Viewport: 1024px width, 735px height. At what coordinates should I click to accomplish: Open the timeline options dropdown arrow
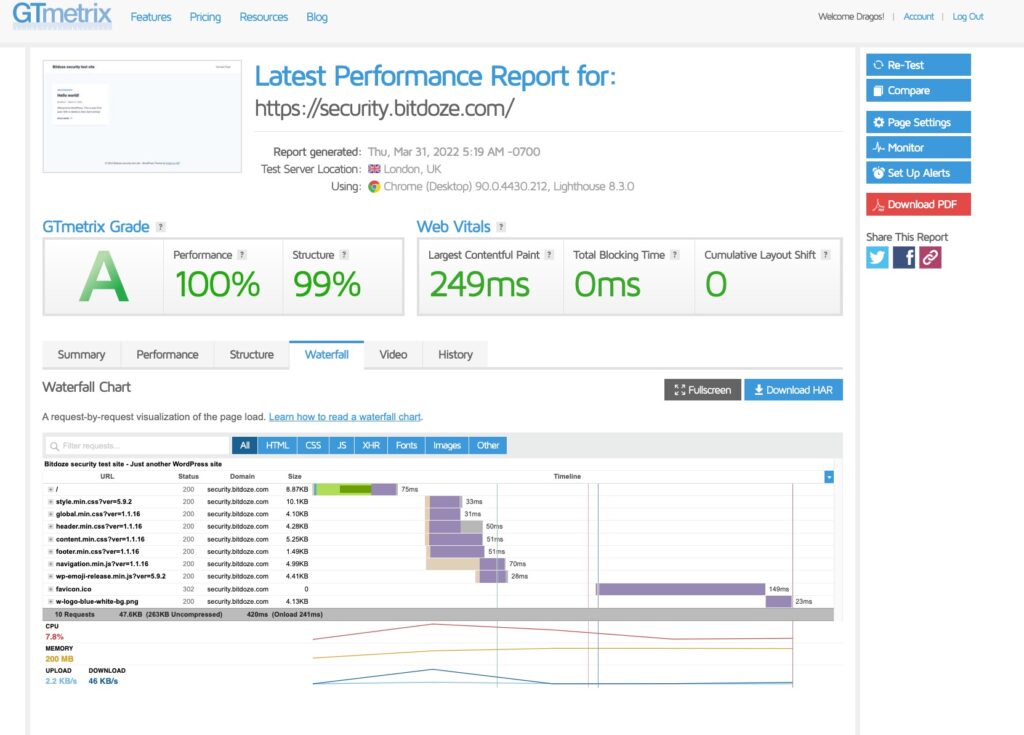pos(829,477)
